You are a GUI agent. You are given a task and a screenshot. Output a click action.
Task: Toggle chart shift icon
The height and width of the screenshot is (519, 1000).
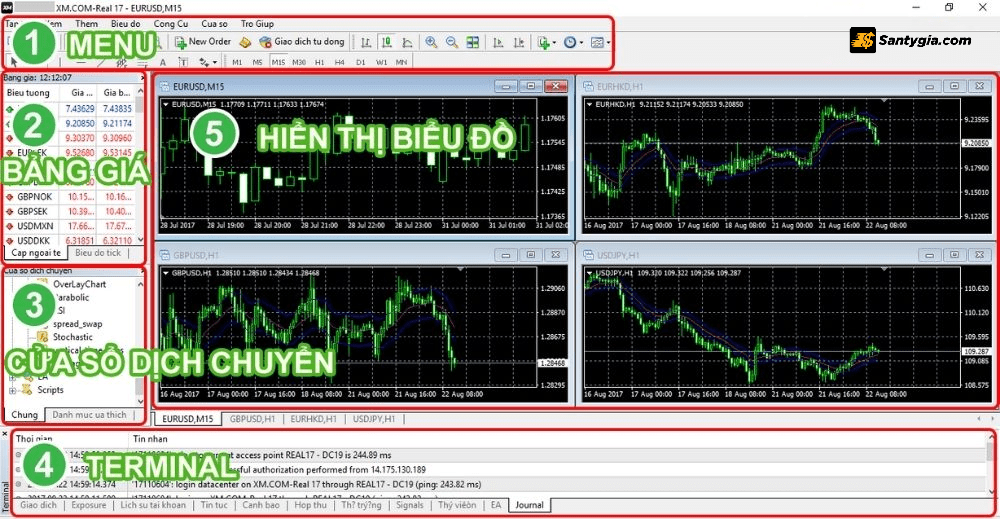519,43
